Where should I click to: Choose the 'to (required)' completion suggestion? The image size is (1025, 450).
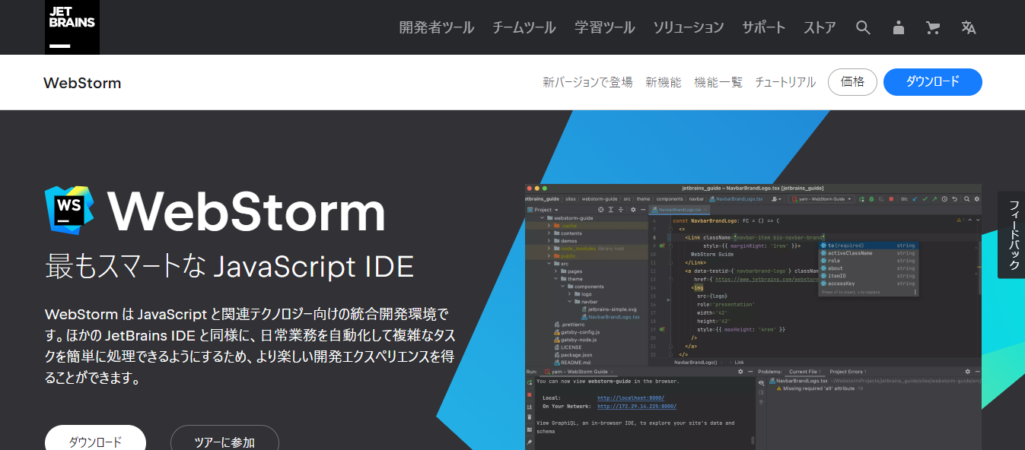pos(868,245)
